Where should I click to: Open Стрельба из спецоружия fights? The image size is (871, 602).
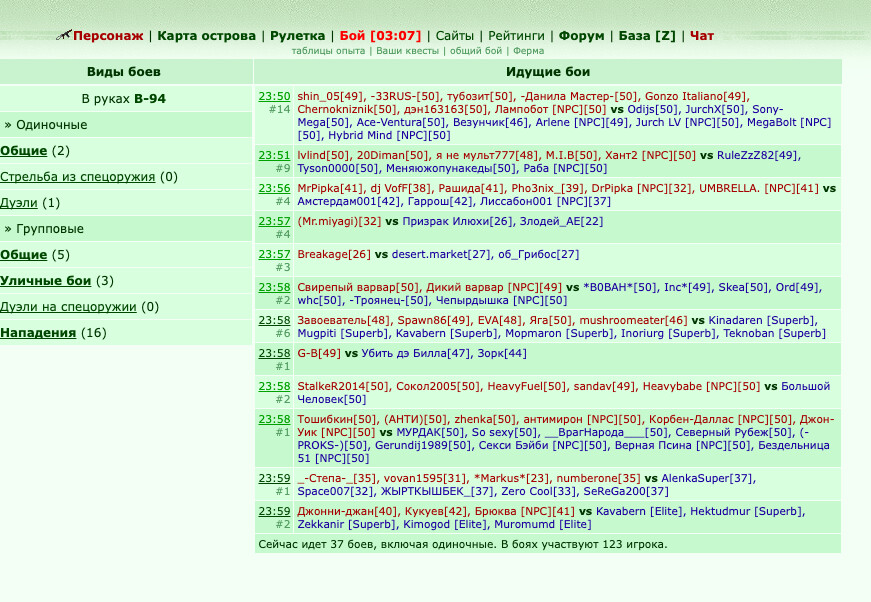[77, 177]
